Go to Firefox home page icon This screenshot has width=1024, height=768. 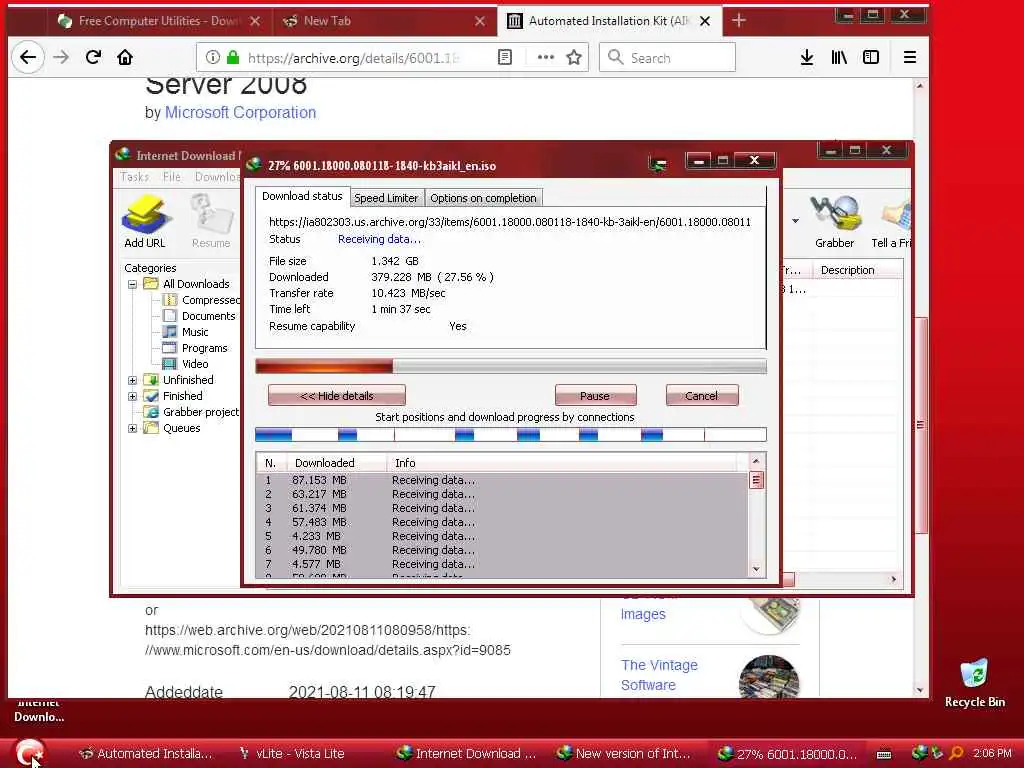(x=125, y=57)
